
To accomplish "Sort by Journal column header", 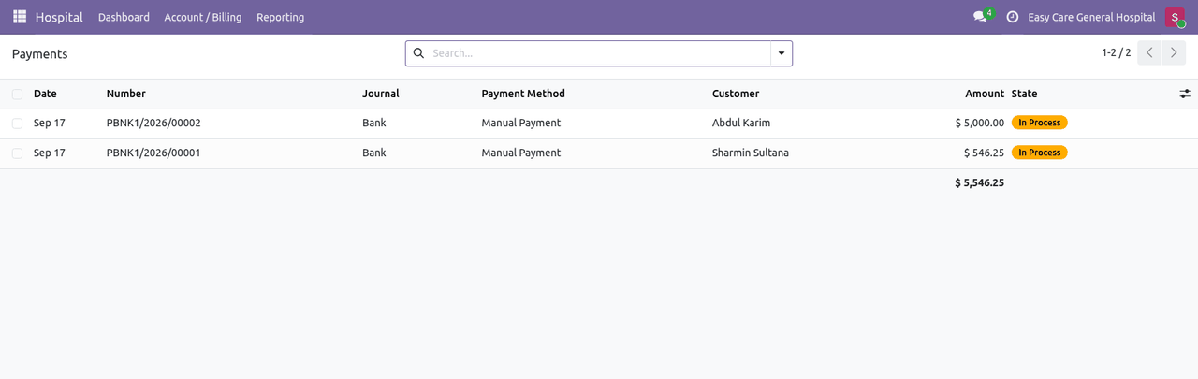I will [380, 93].
